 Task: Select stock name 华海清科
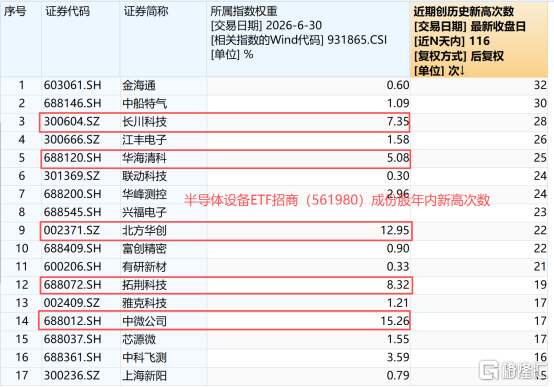pyautogui.click(x=145, y=158)
